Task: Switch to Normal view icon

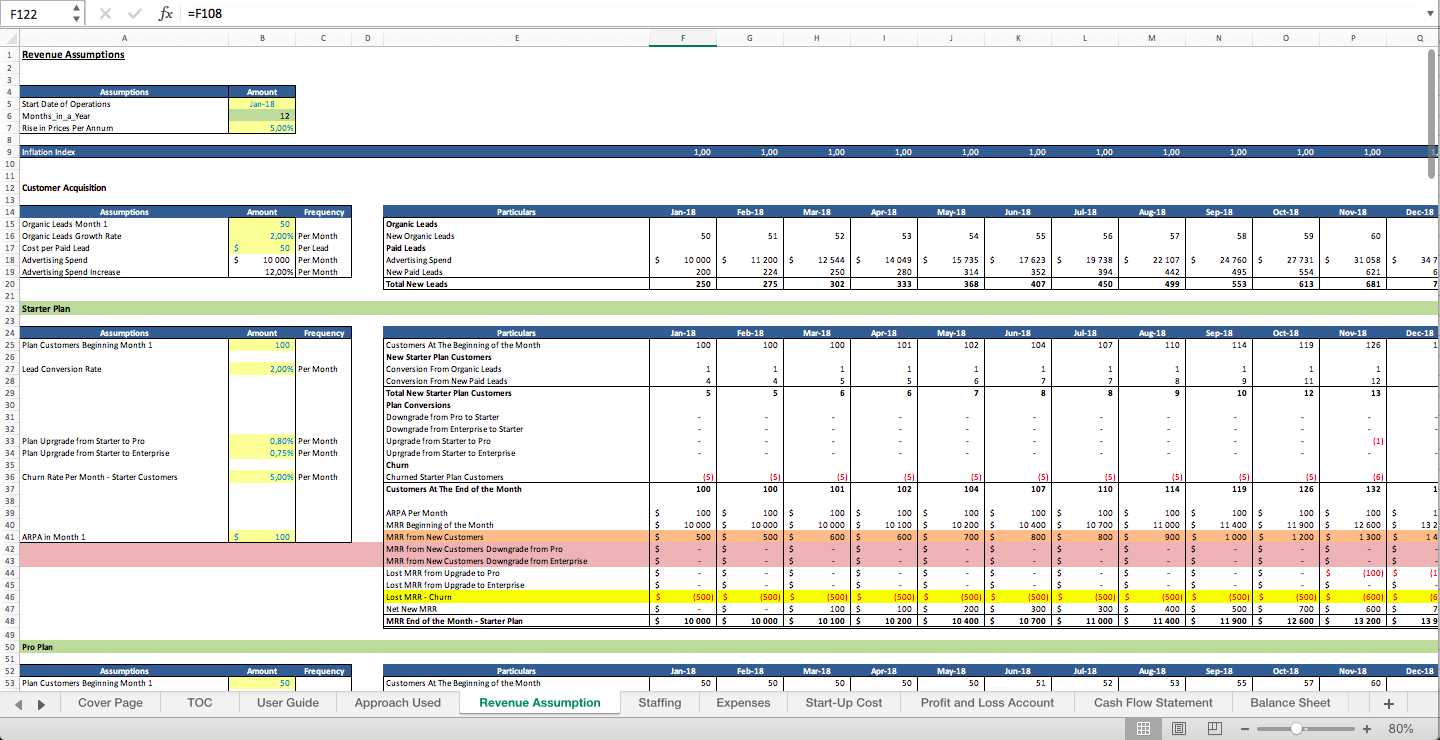Action: [1143, 729]
